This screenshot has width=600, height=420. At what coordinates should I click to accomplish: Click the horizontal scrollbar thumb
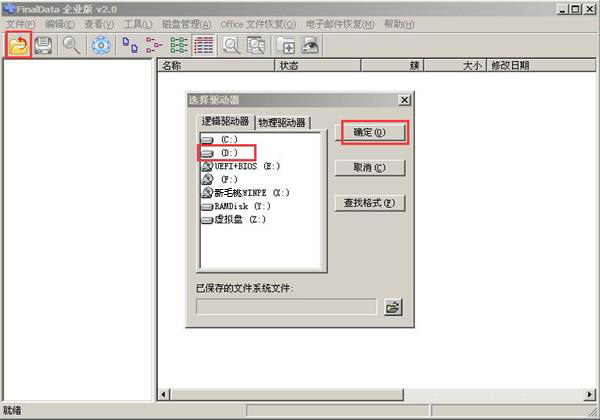[x=287, y=394]
